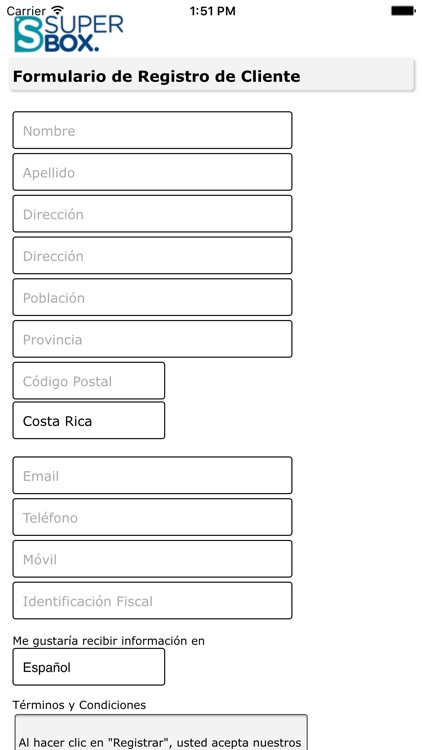Click the terms text box mentioning "Registrar"

point(161,732)
